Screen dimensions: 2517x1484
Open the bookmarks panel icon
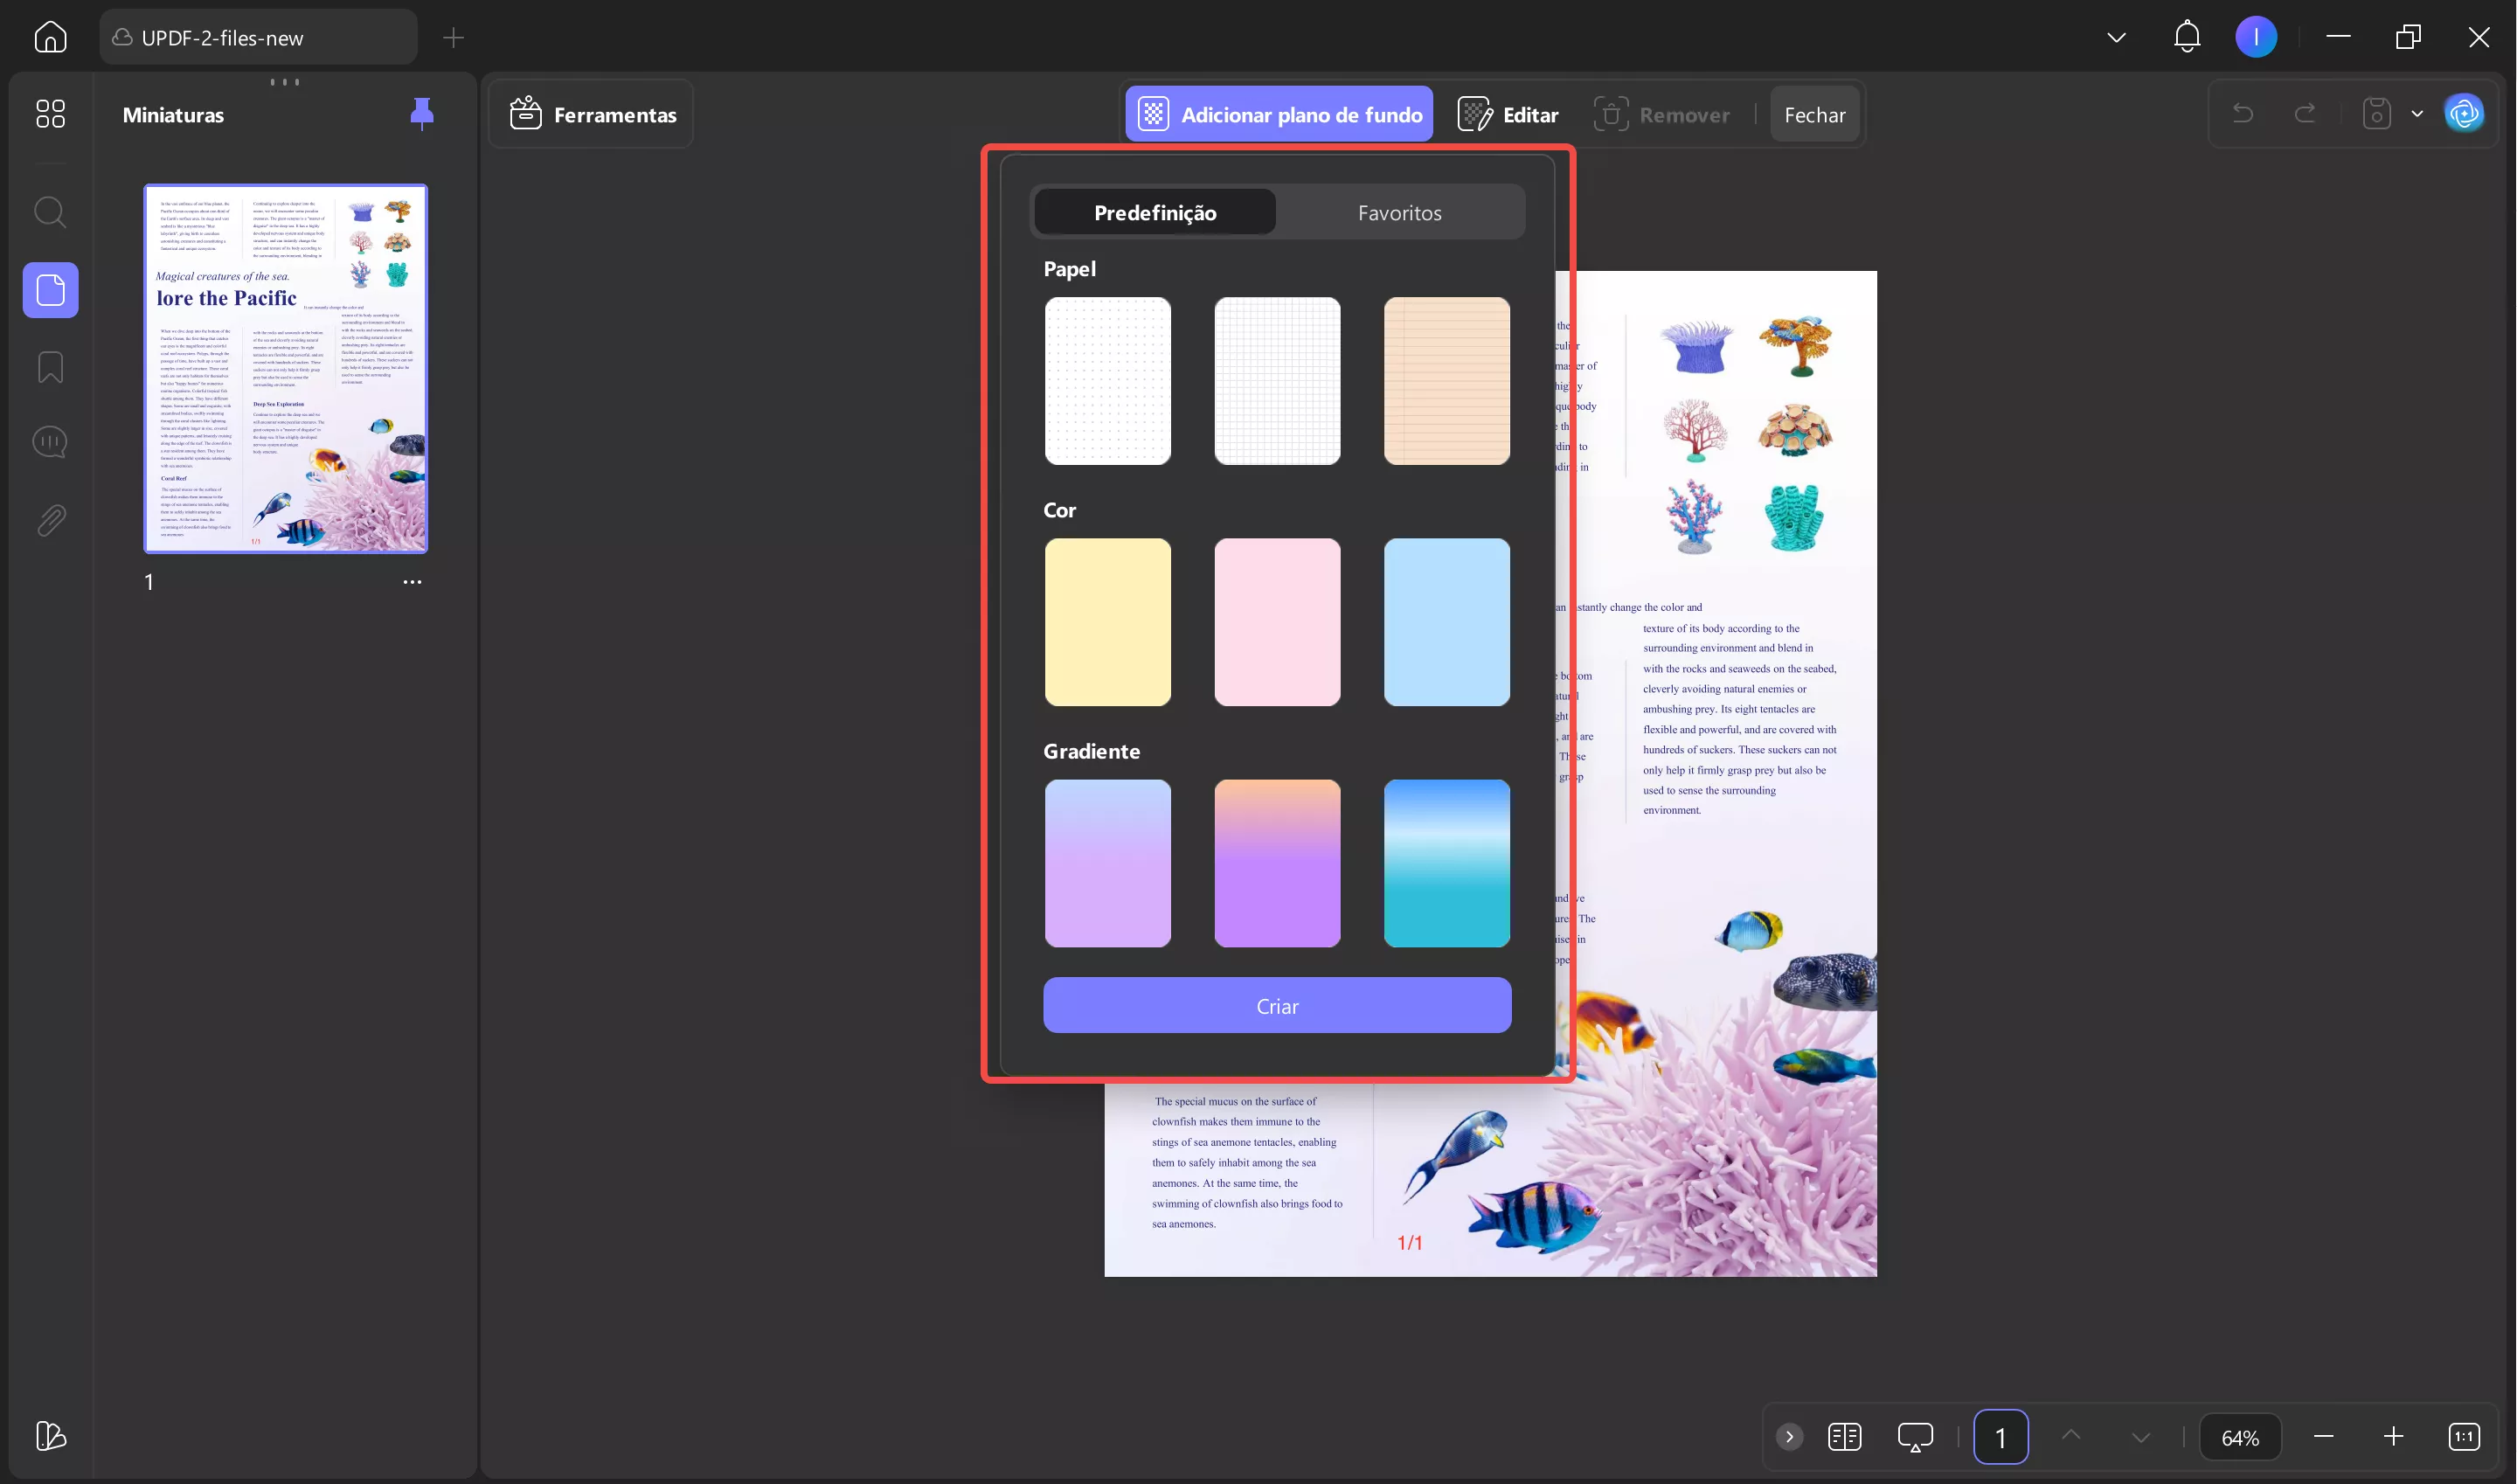[x=50, y=367]
